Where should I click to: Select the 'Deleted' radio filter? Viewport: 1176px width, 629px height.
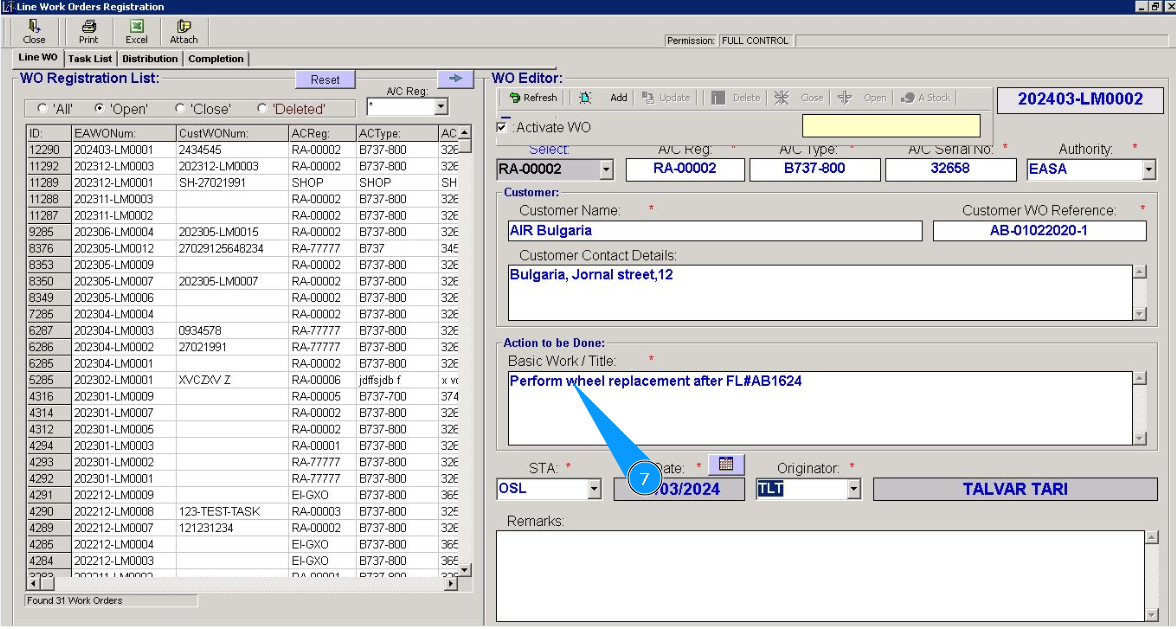click(x=262, y=108)
